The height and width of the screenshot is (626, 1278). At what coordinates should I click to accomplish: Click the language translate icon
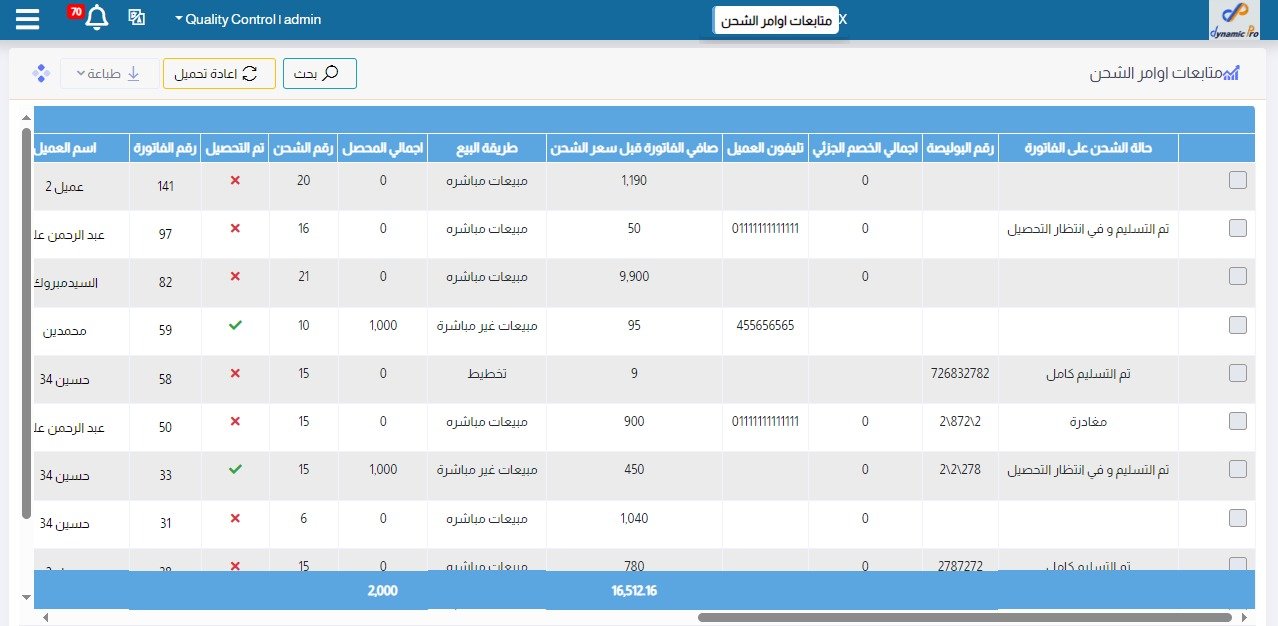point(137,18)
